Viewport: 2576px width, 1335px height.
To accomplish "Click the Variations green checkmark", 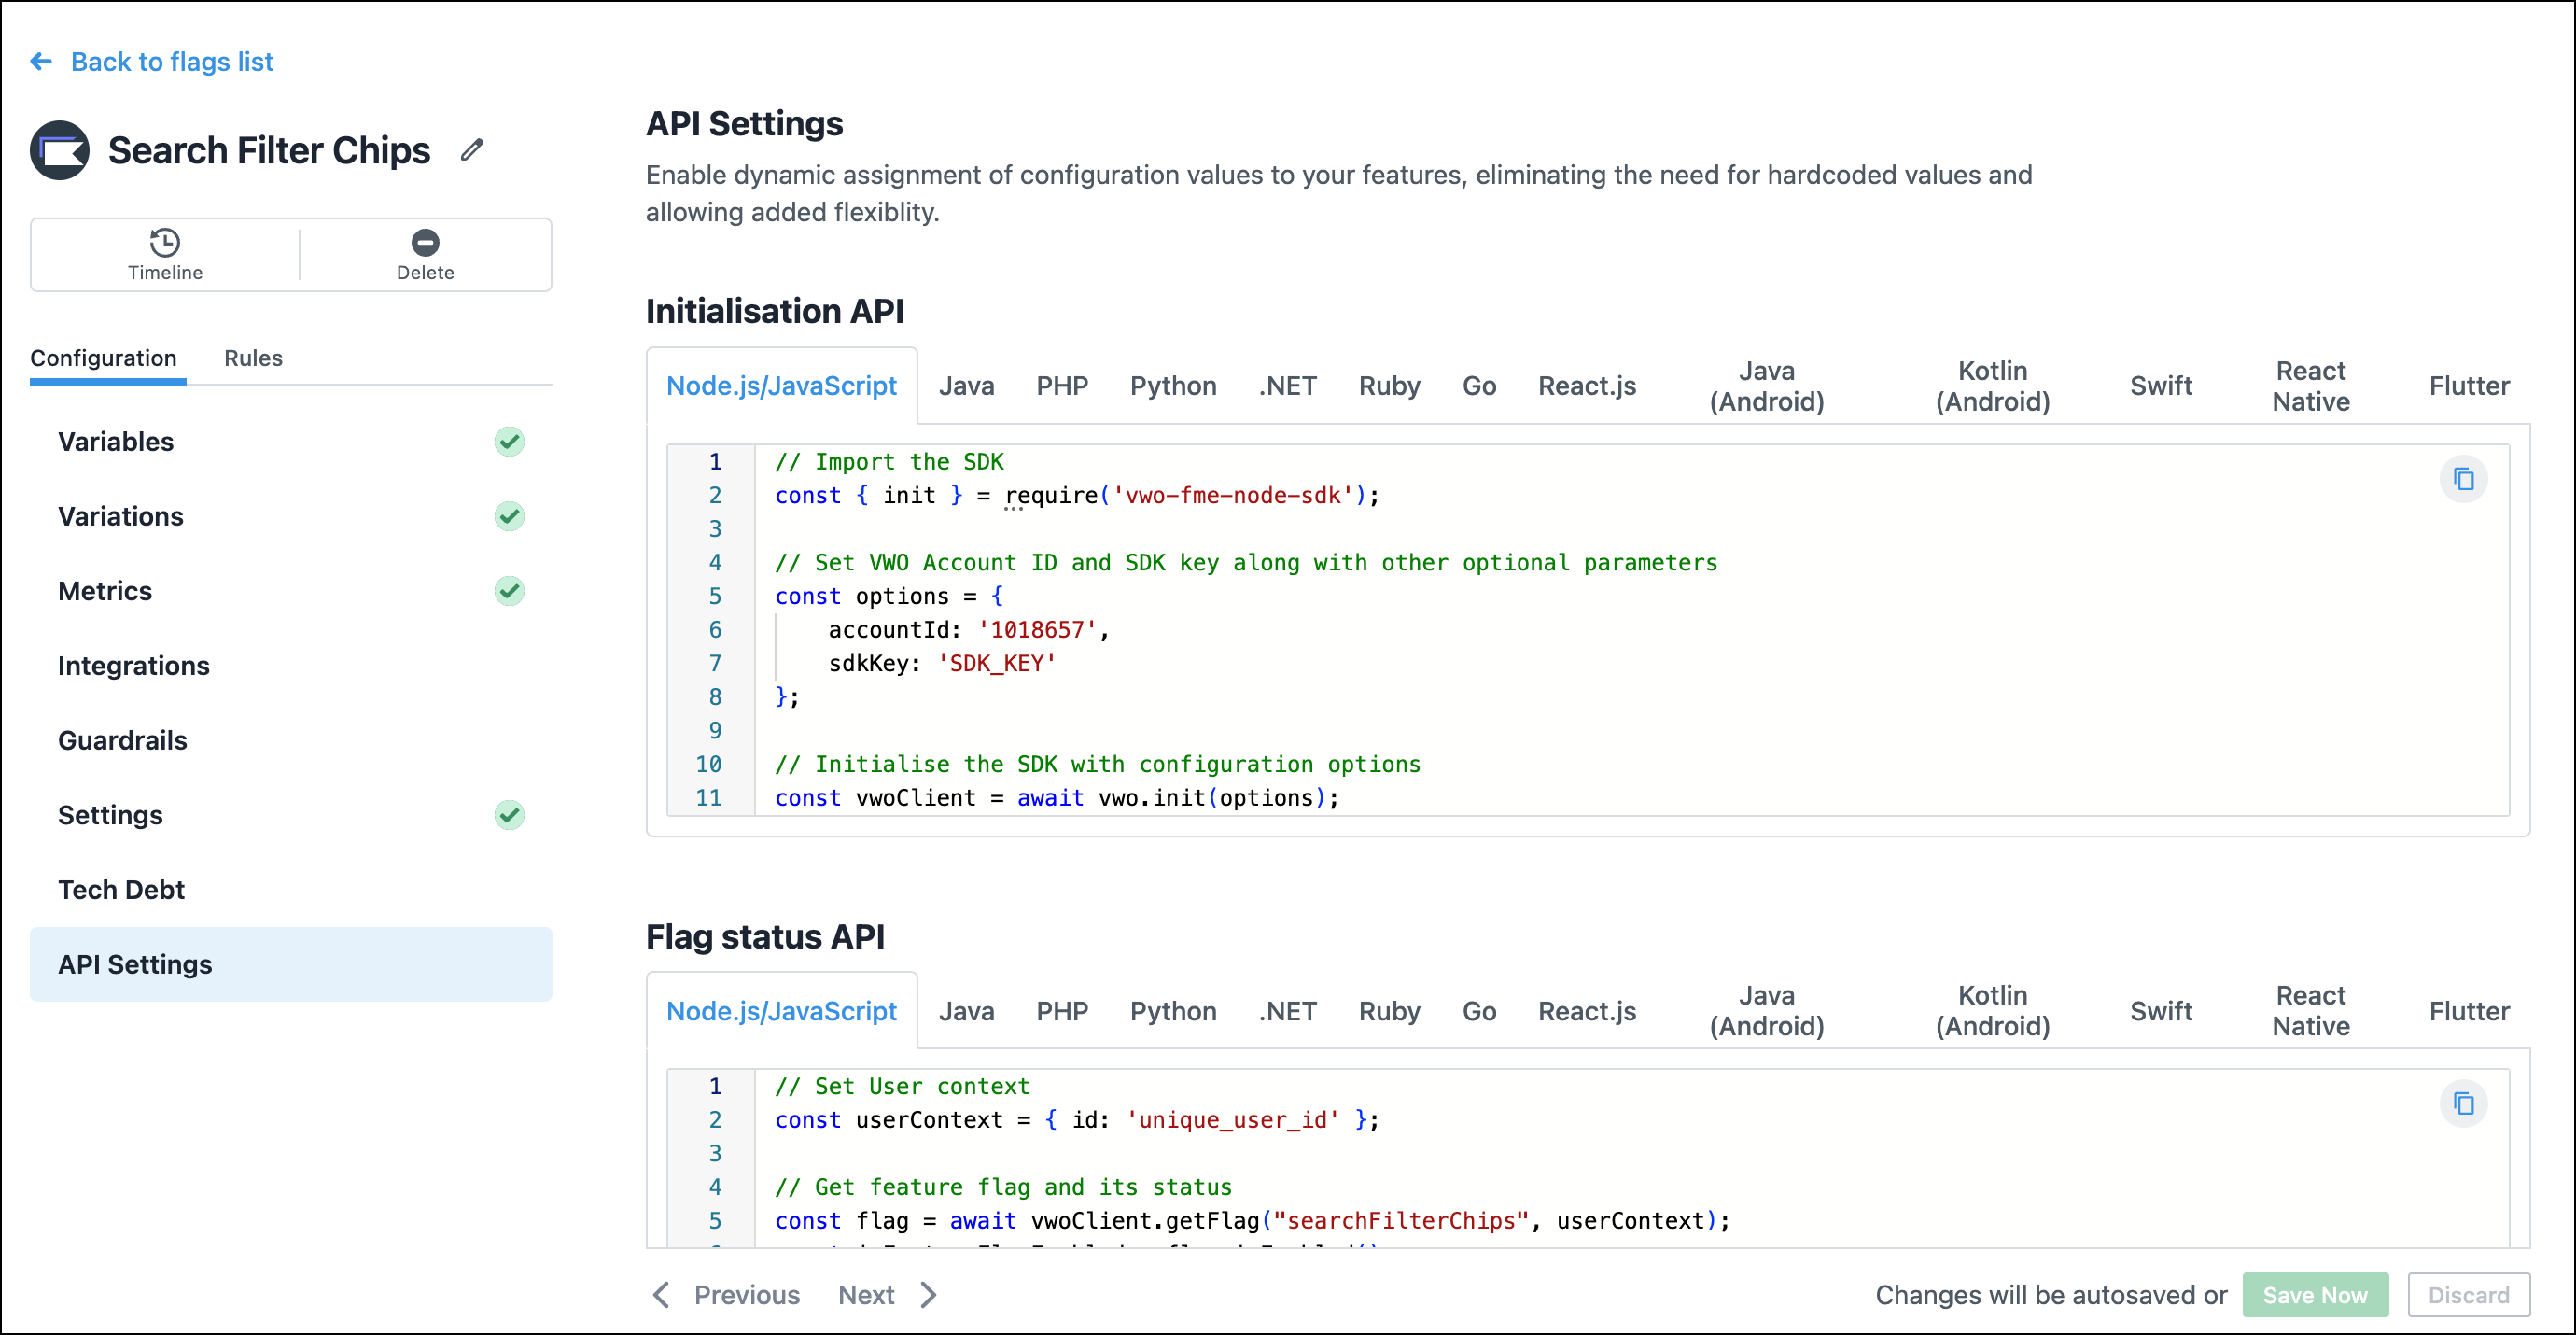I will point(509,516).
